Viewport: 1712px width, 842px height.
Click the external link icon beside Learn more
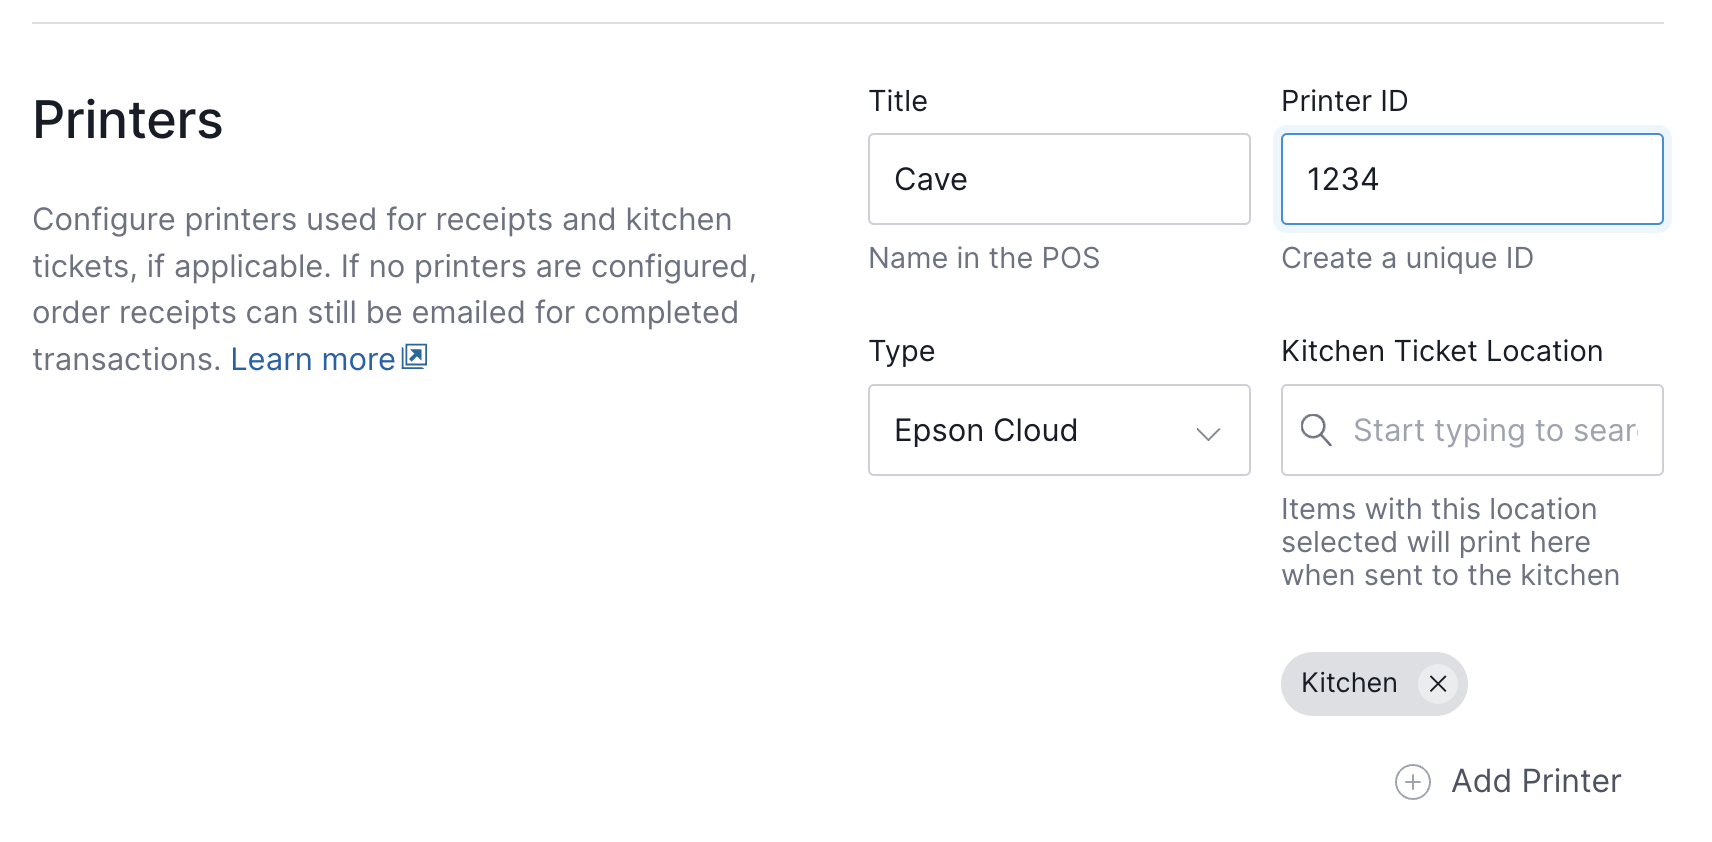413,356
